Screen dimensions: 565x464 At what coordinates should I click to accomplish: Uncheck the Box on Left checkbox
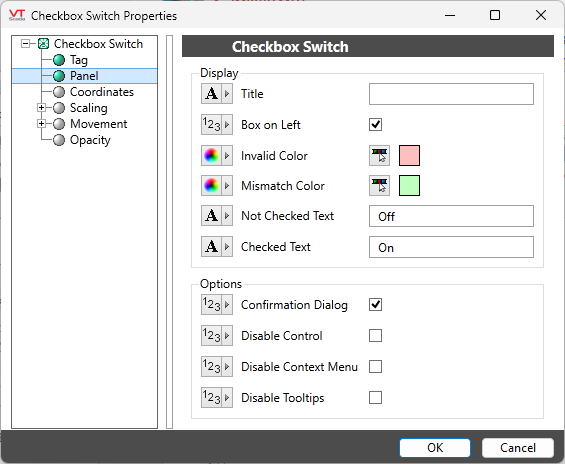[375, 125]
